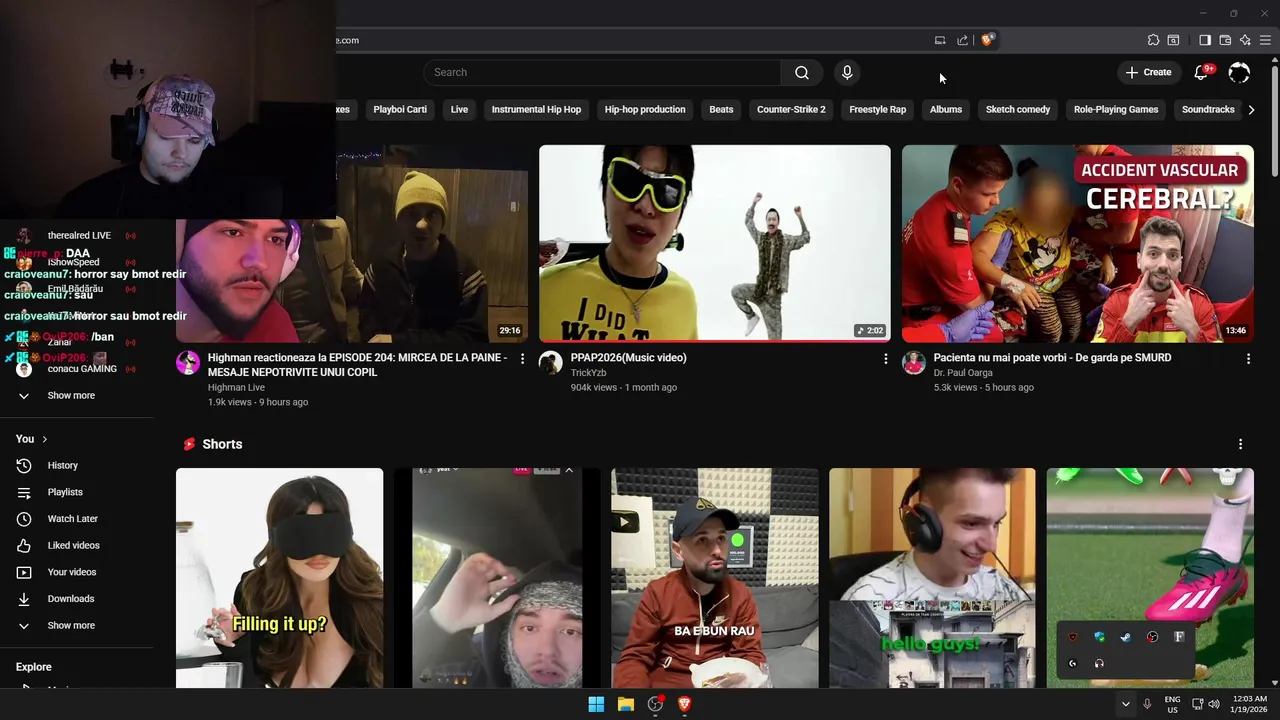Viewport: 1280px width, 720px height.
Task: Open the Brave Wallet icon
Action: coord(1225,40)
